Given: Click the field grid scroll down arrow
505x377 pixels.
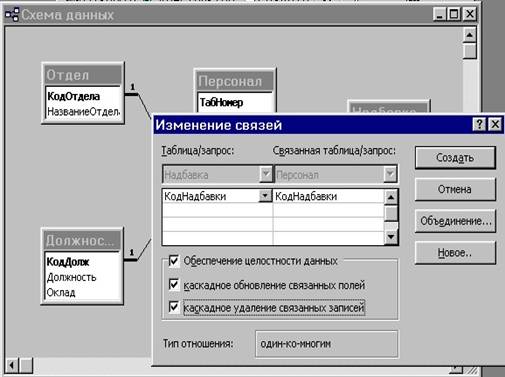Looking at the screenshot, I should click(391, 237).
